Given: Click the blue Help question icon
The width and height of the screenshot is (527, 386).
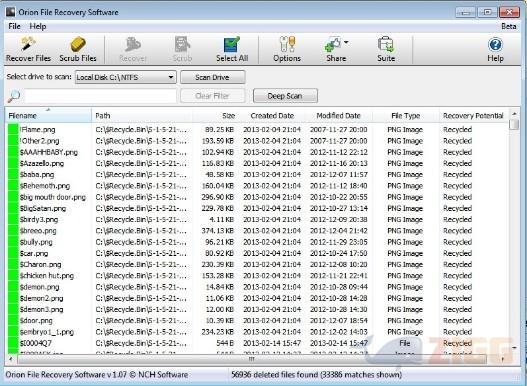Looking at the screenshot, I should click(495, 44).
